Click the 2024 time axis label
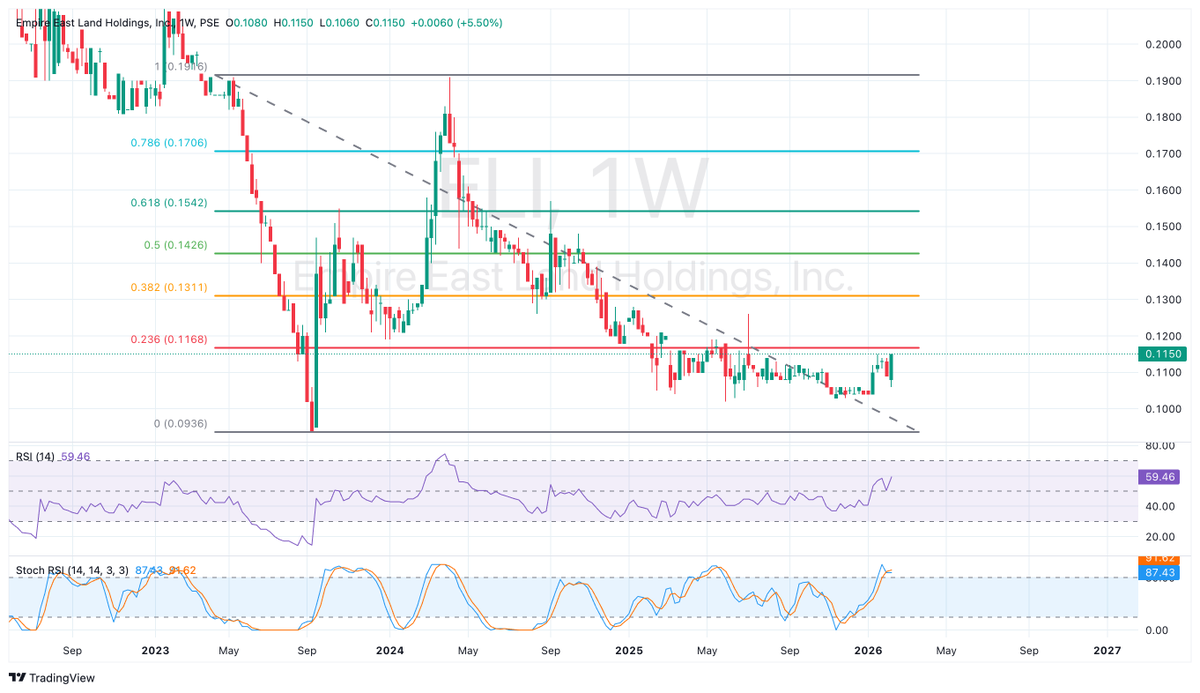The image size is (1200, 693). click(389, 649)
